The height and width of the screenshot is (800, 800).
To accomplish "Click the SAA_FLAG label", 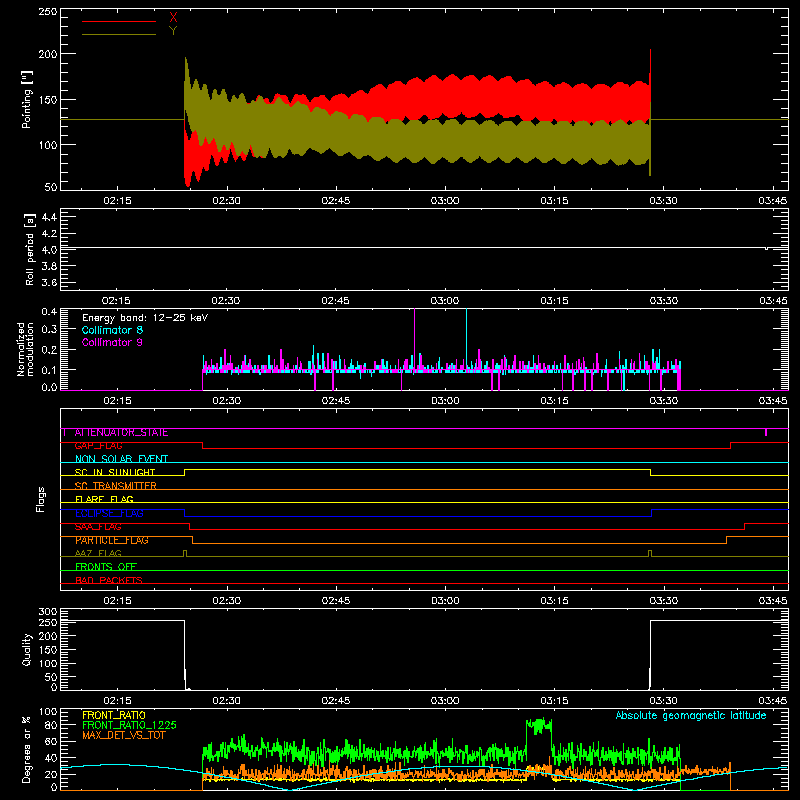I will tap(98, 527).
